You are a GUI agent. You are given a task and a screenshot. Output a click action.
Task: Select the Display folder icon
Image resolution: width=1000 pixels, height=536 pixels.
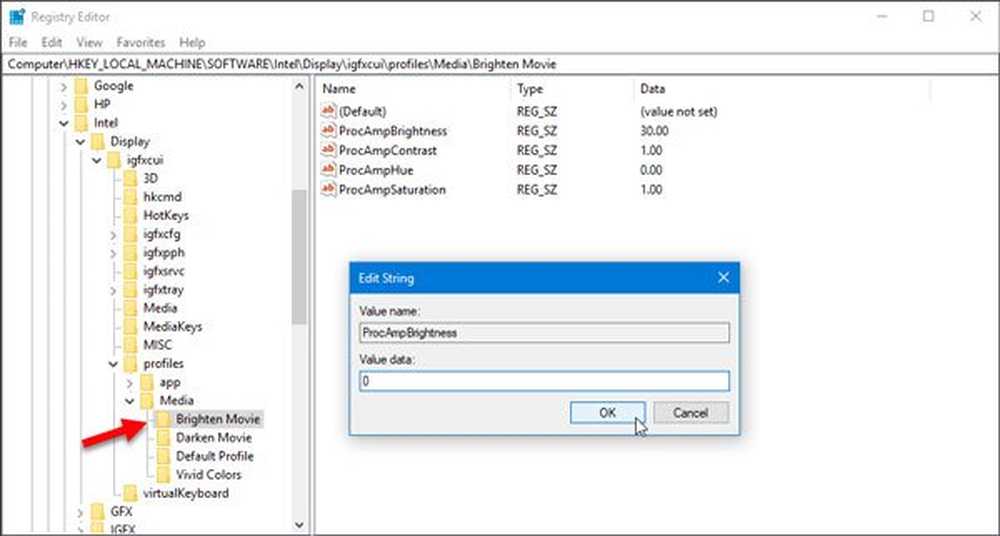pos(98,141)
